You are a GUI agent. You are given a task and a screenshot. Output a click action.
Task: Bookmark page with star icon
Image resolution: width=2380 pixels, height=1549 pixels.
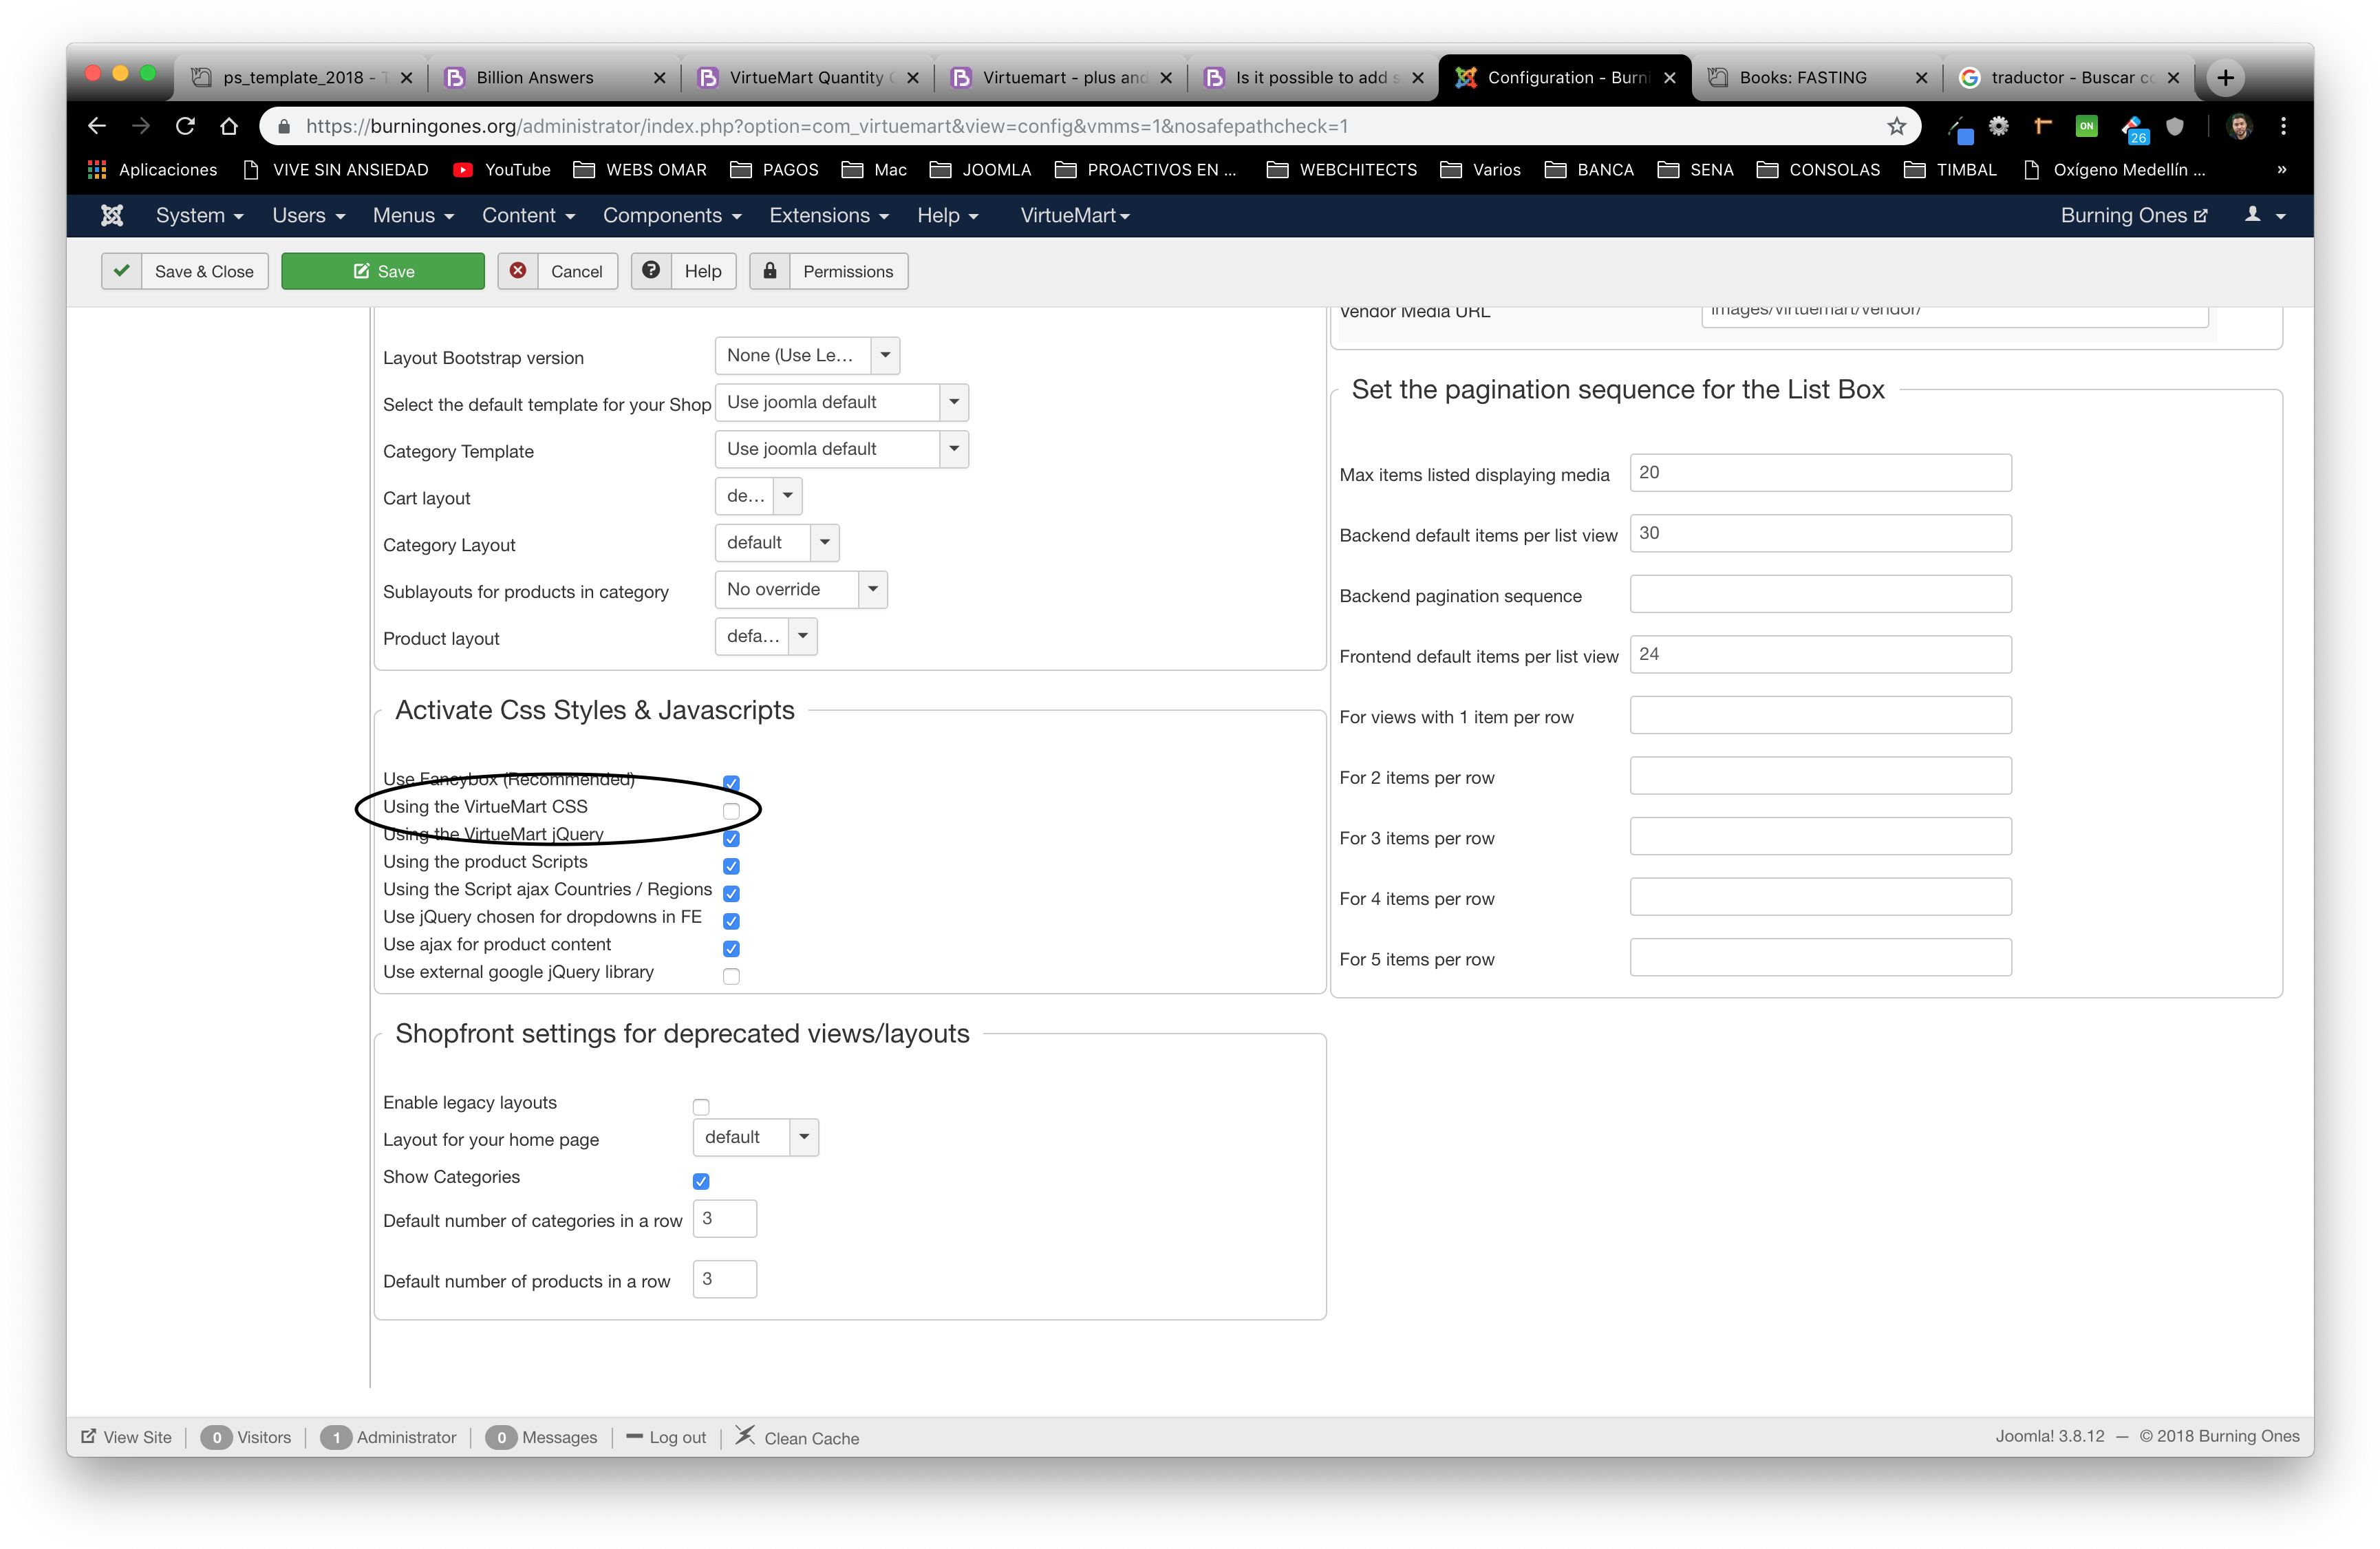(1896, 126)
